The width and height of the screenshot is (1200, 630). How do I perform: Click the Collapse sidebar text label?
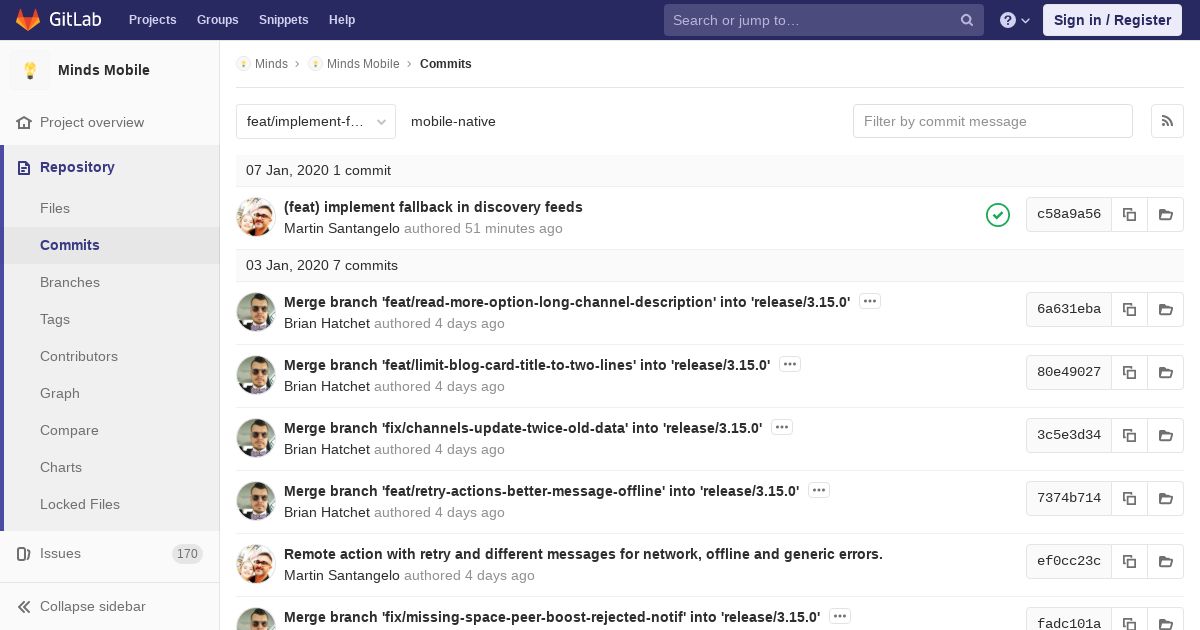(x=93, y=606)
